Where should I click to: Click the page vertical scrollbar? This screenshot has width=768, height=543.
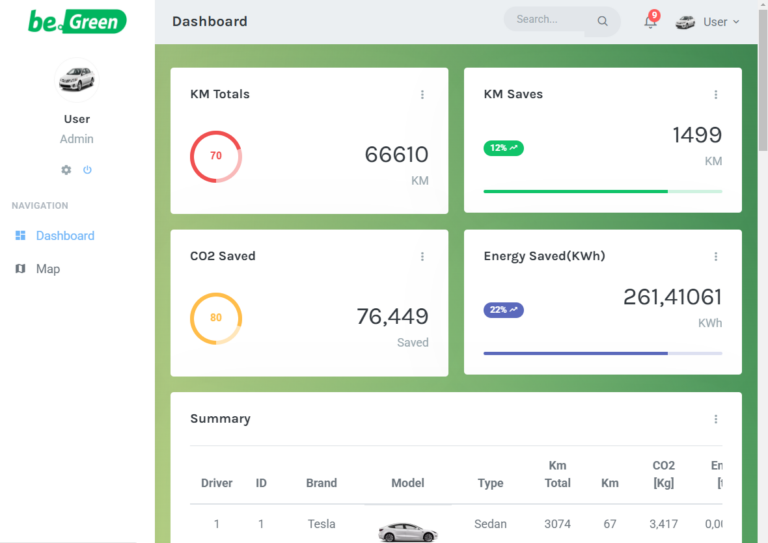point(763,78)
